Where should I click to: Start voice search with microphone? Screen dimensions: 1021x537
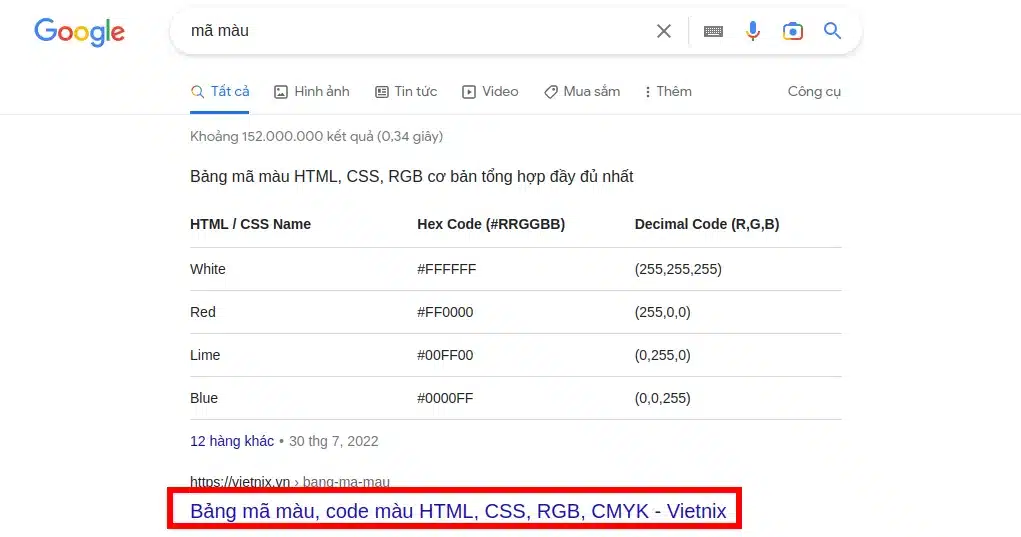753,31
